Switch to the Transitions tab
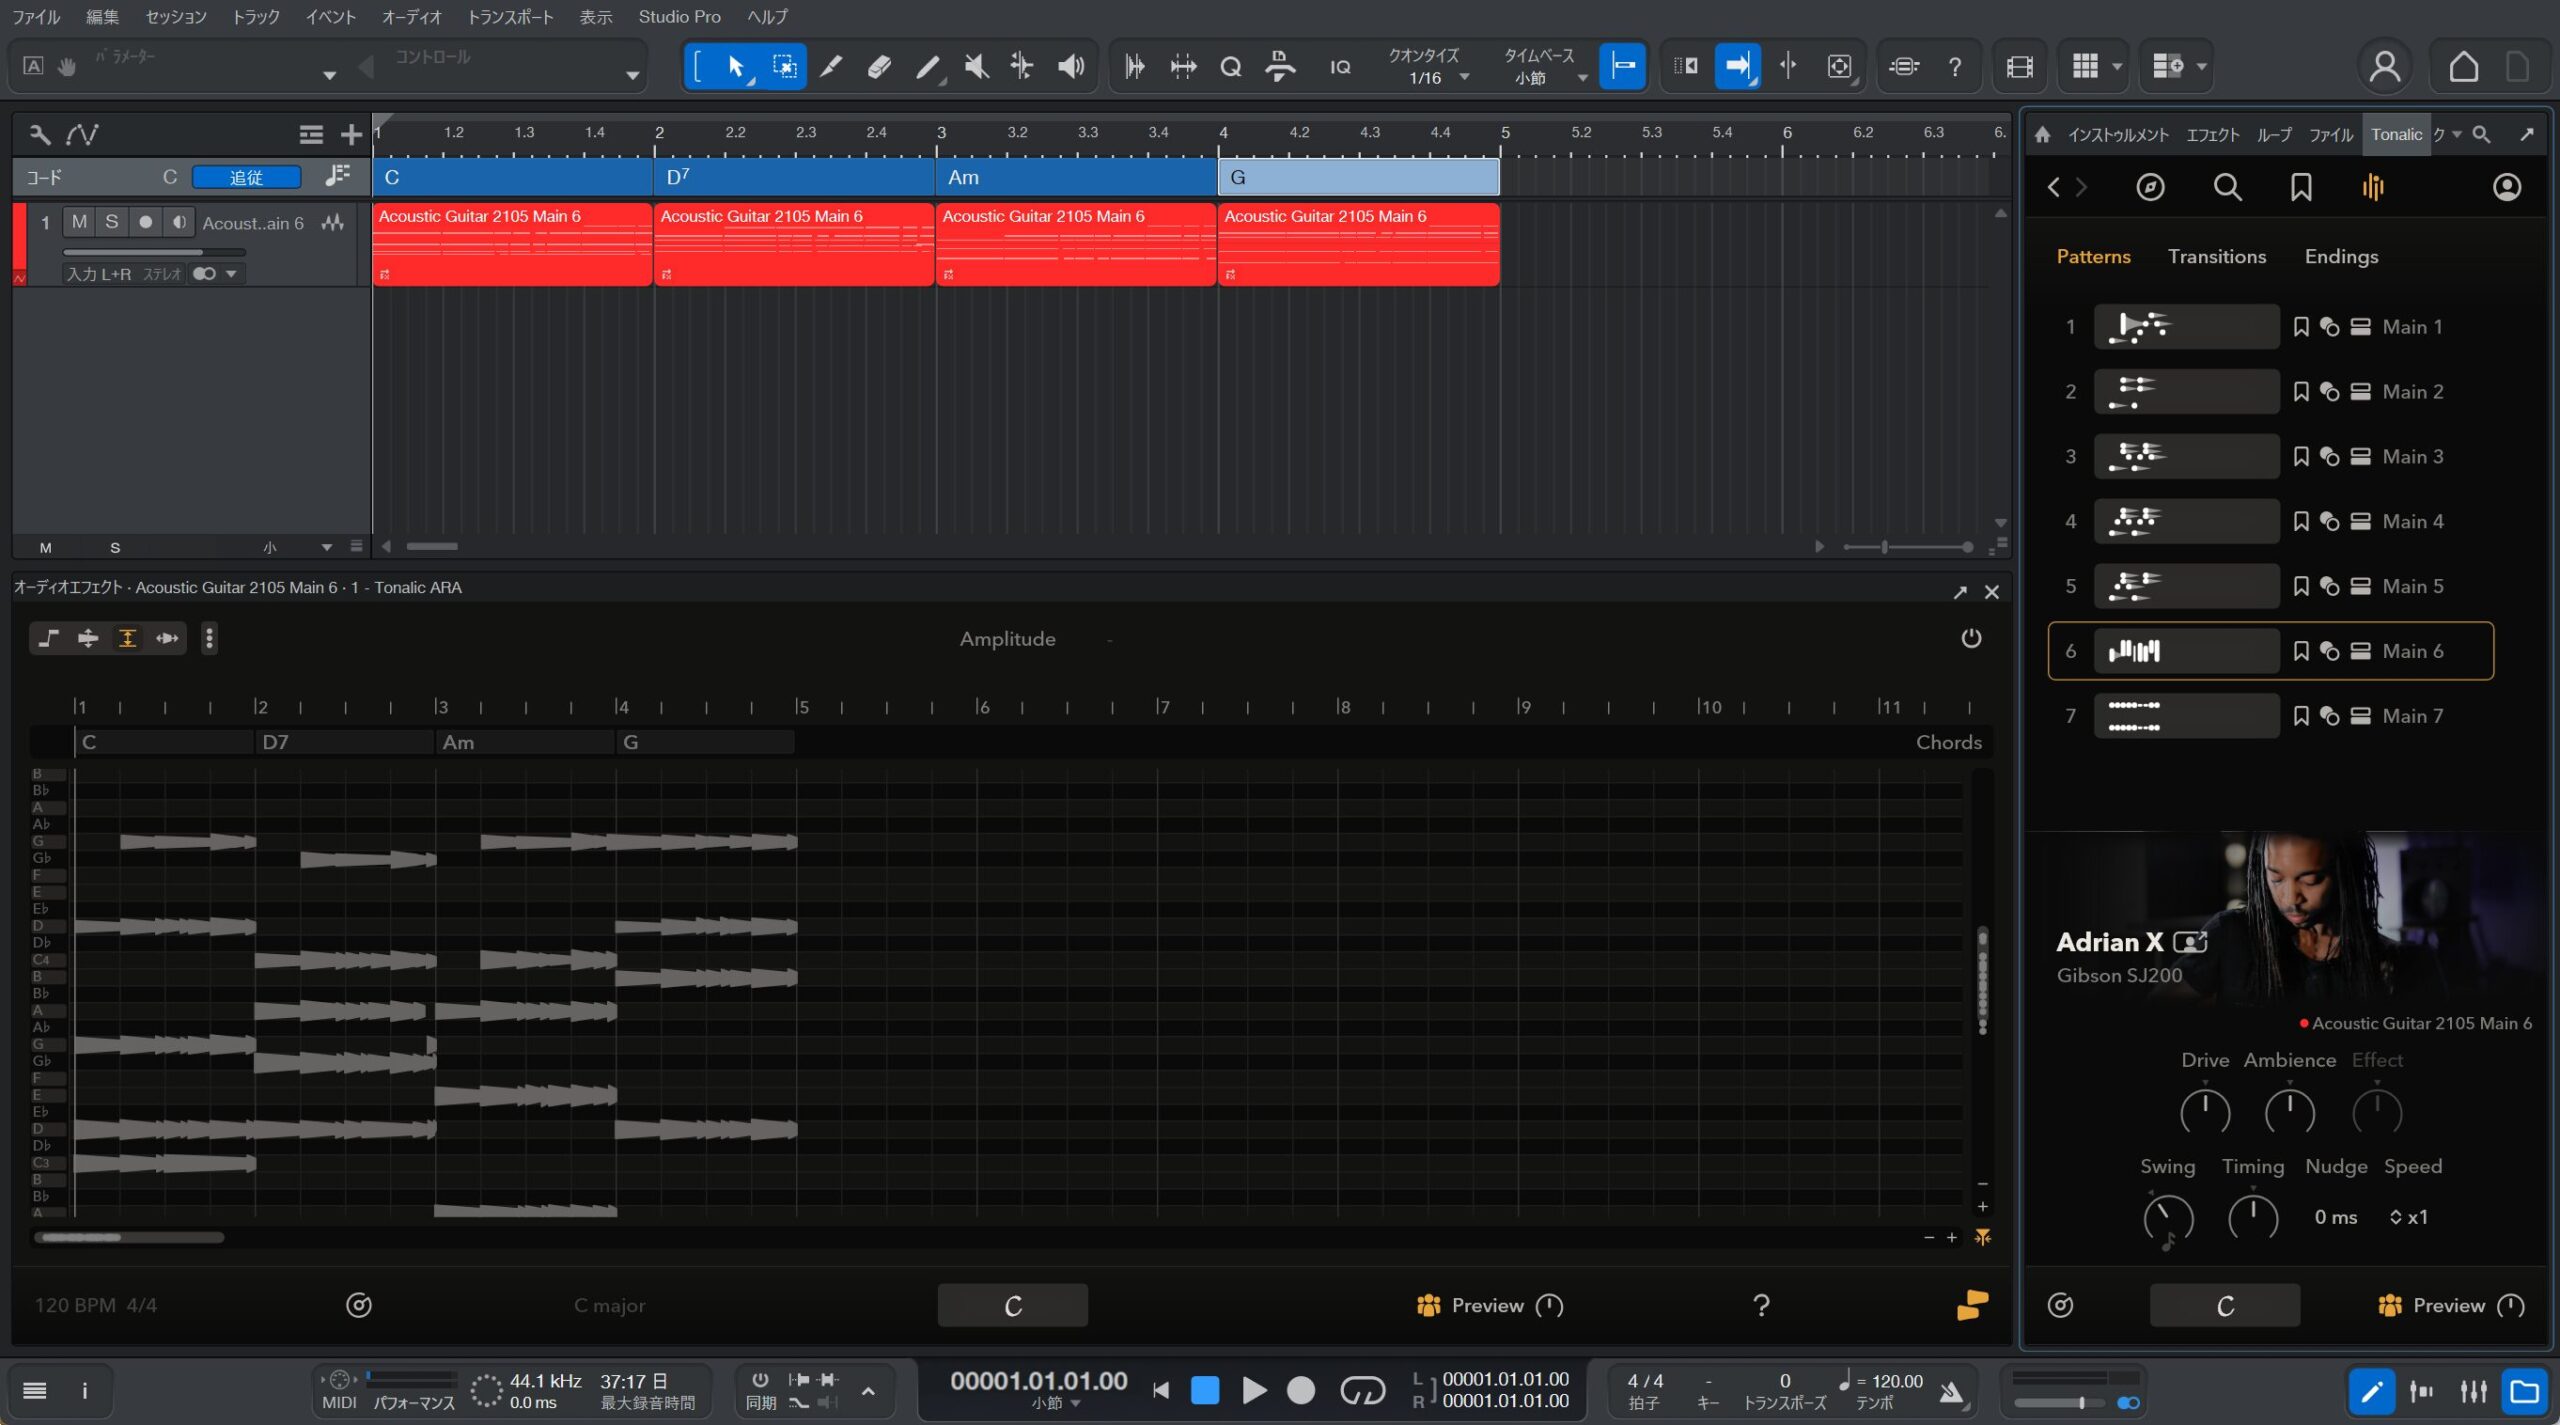Screen dimensions: 2560x1425 2216,257
